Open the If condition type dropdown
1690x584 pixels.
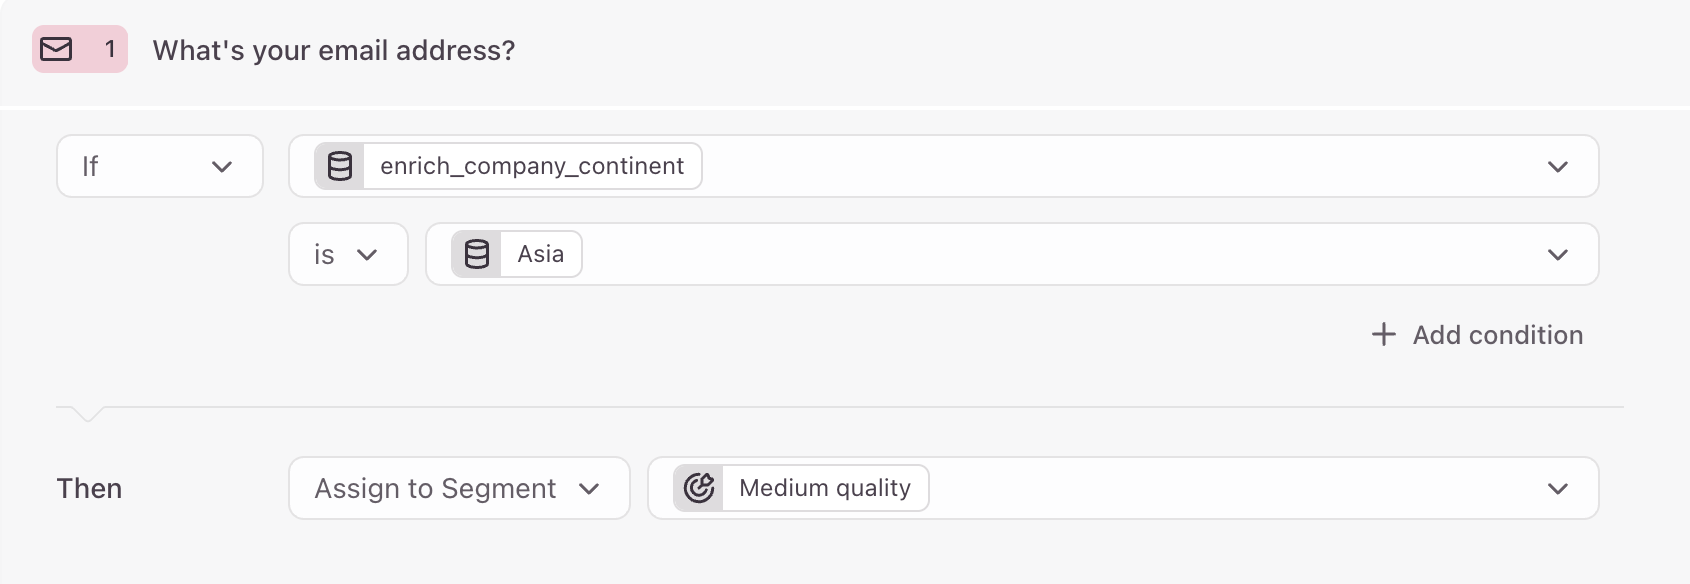(160, 166)
